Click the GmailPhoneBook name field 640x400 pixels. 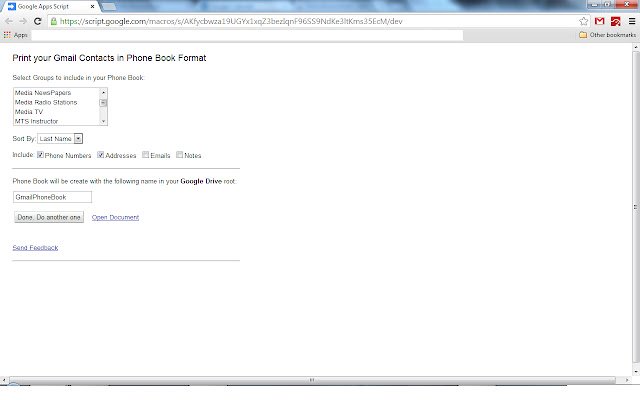pos(52,197)
